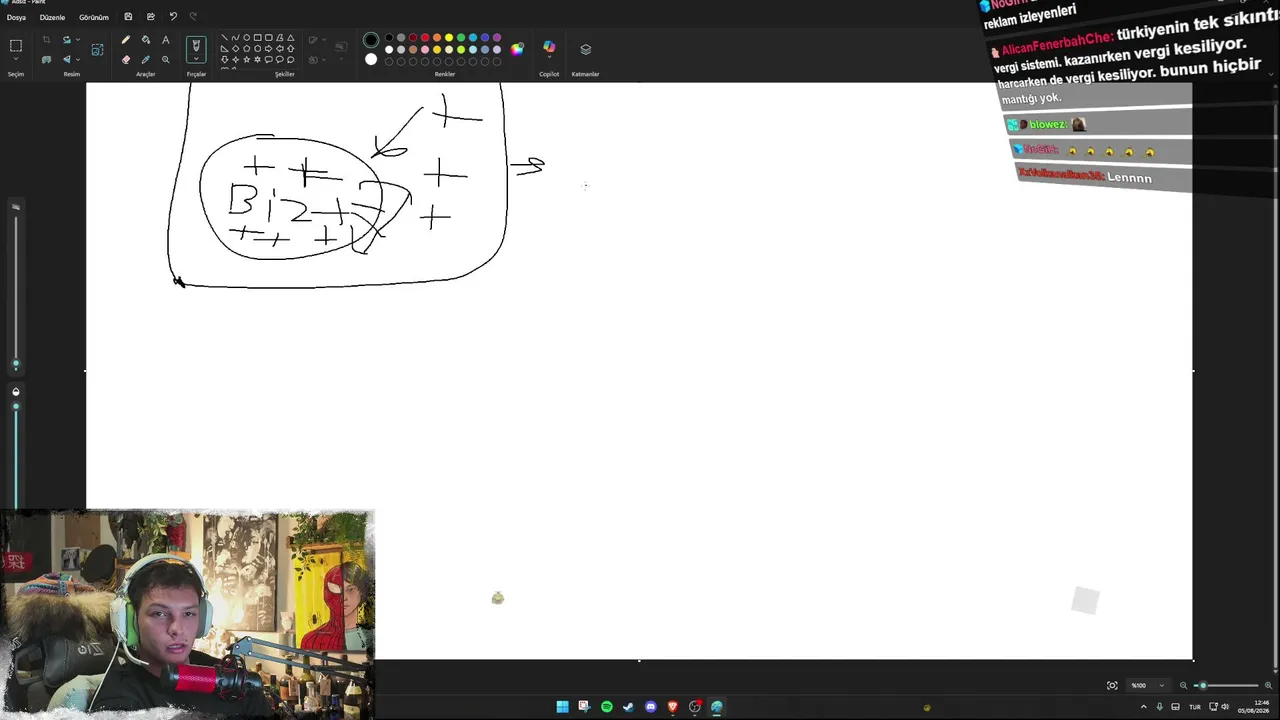1280x720 pixels.
Task: Pick the green color swatch
Action: click(461, 38)
